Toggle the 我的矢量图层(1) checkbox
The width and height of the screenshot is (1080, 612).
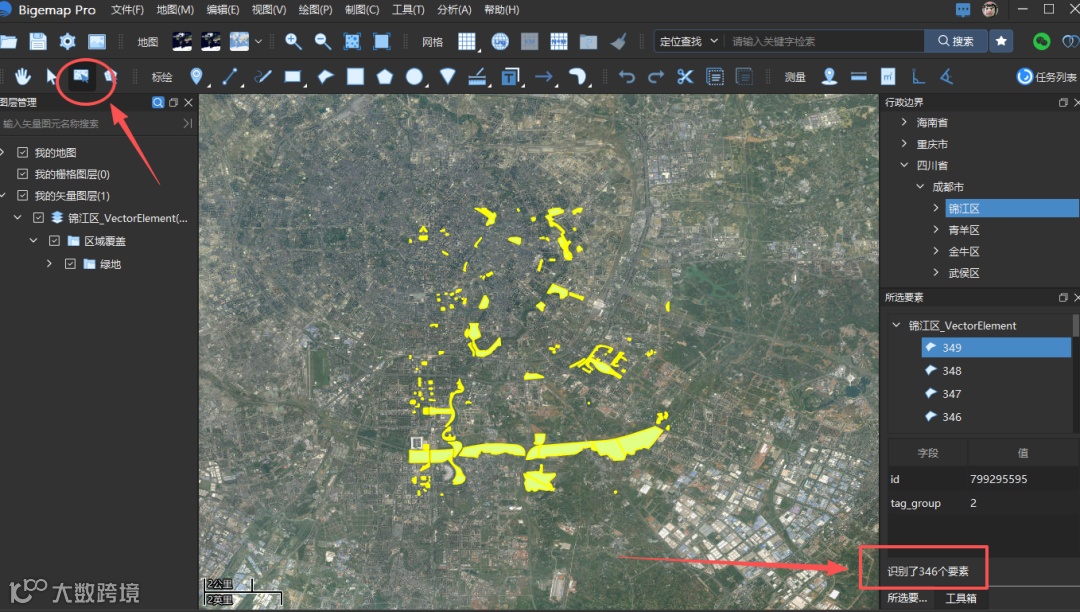point(23,196)
